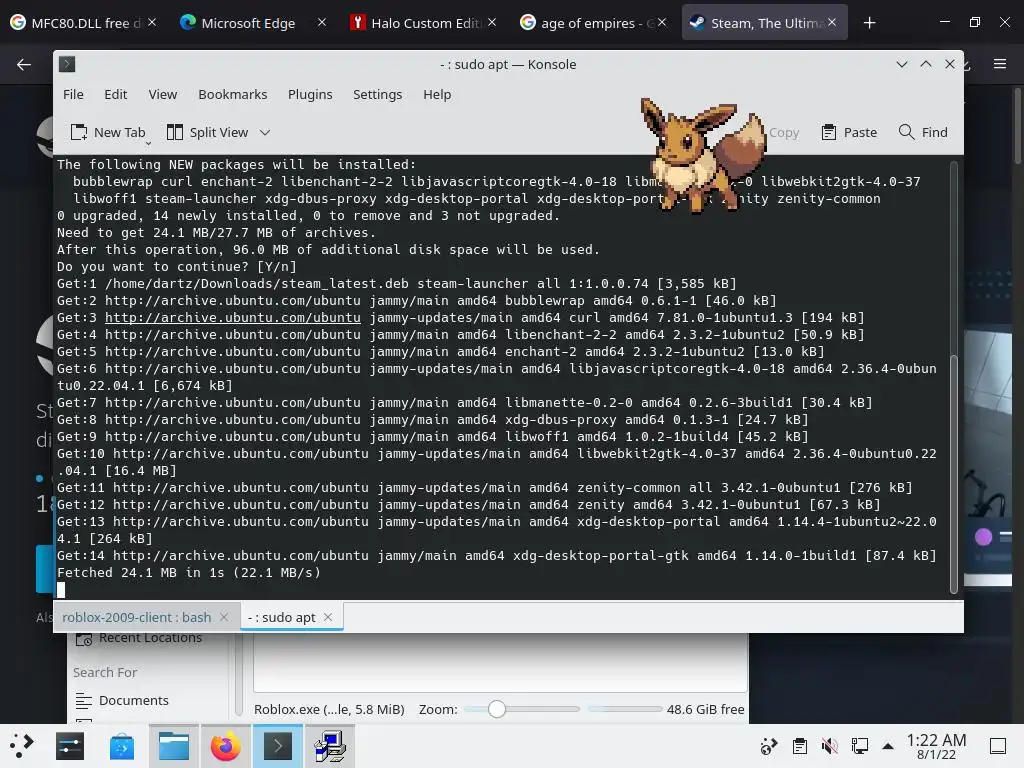Screen dimensions: 1024x768
Task: Click the Paste toolbar button
Action: click(x=849, y=133)
